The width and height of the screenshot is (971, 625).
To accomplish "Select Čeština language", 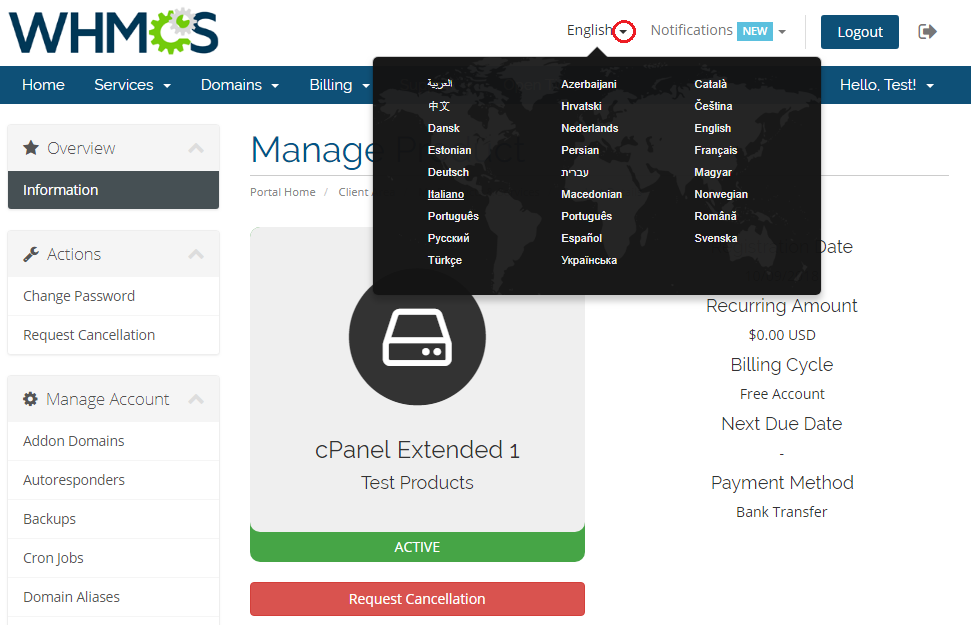I will coord(713,106).
